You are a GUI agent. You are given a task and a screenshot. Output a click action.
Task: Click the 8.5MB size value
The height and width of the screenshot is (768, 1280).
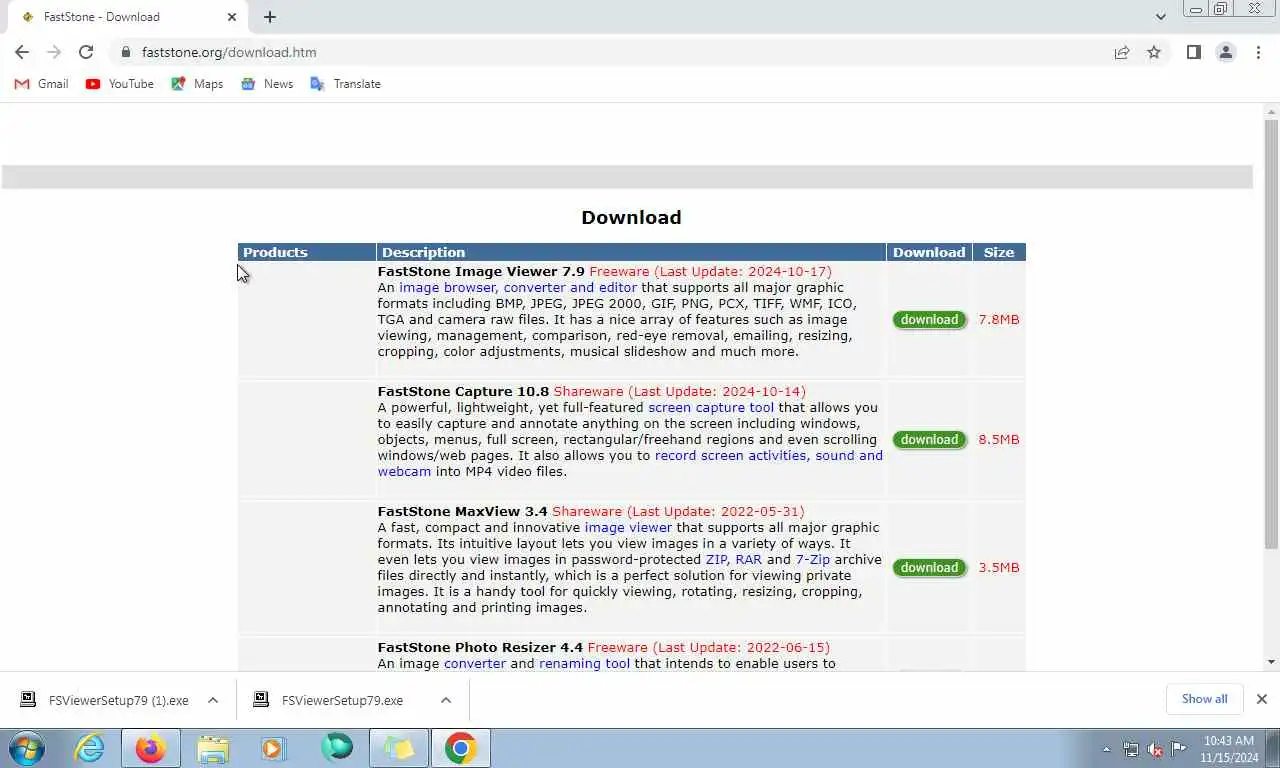pos(999,439)
